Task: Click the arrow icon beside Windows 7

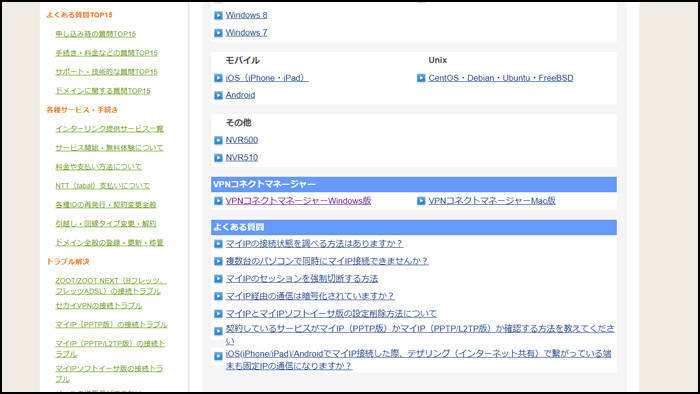Action: coord(218,33)
